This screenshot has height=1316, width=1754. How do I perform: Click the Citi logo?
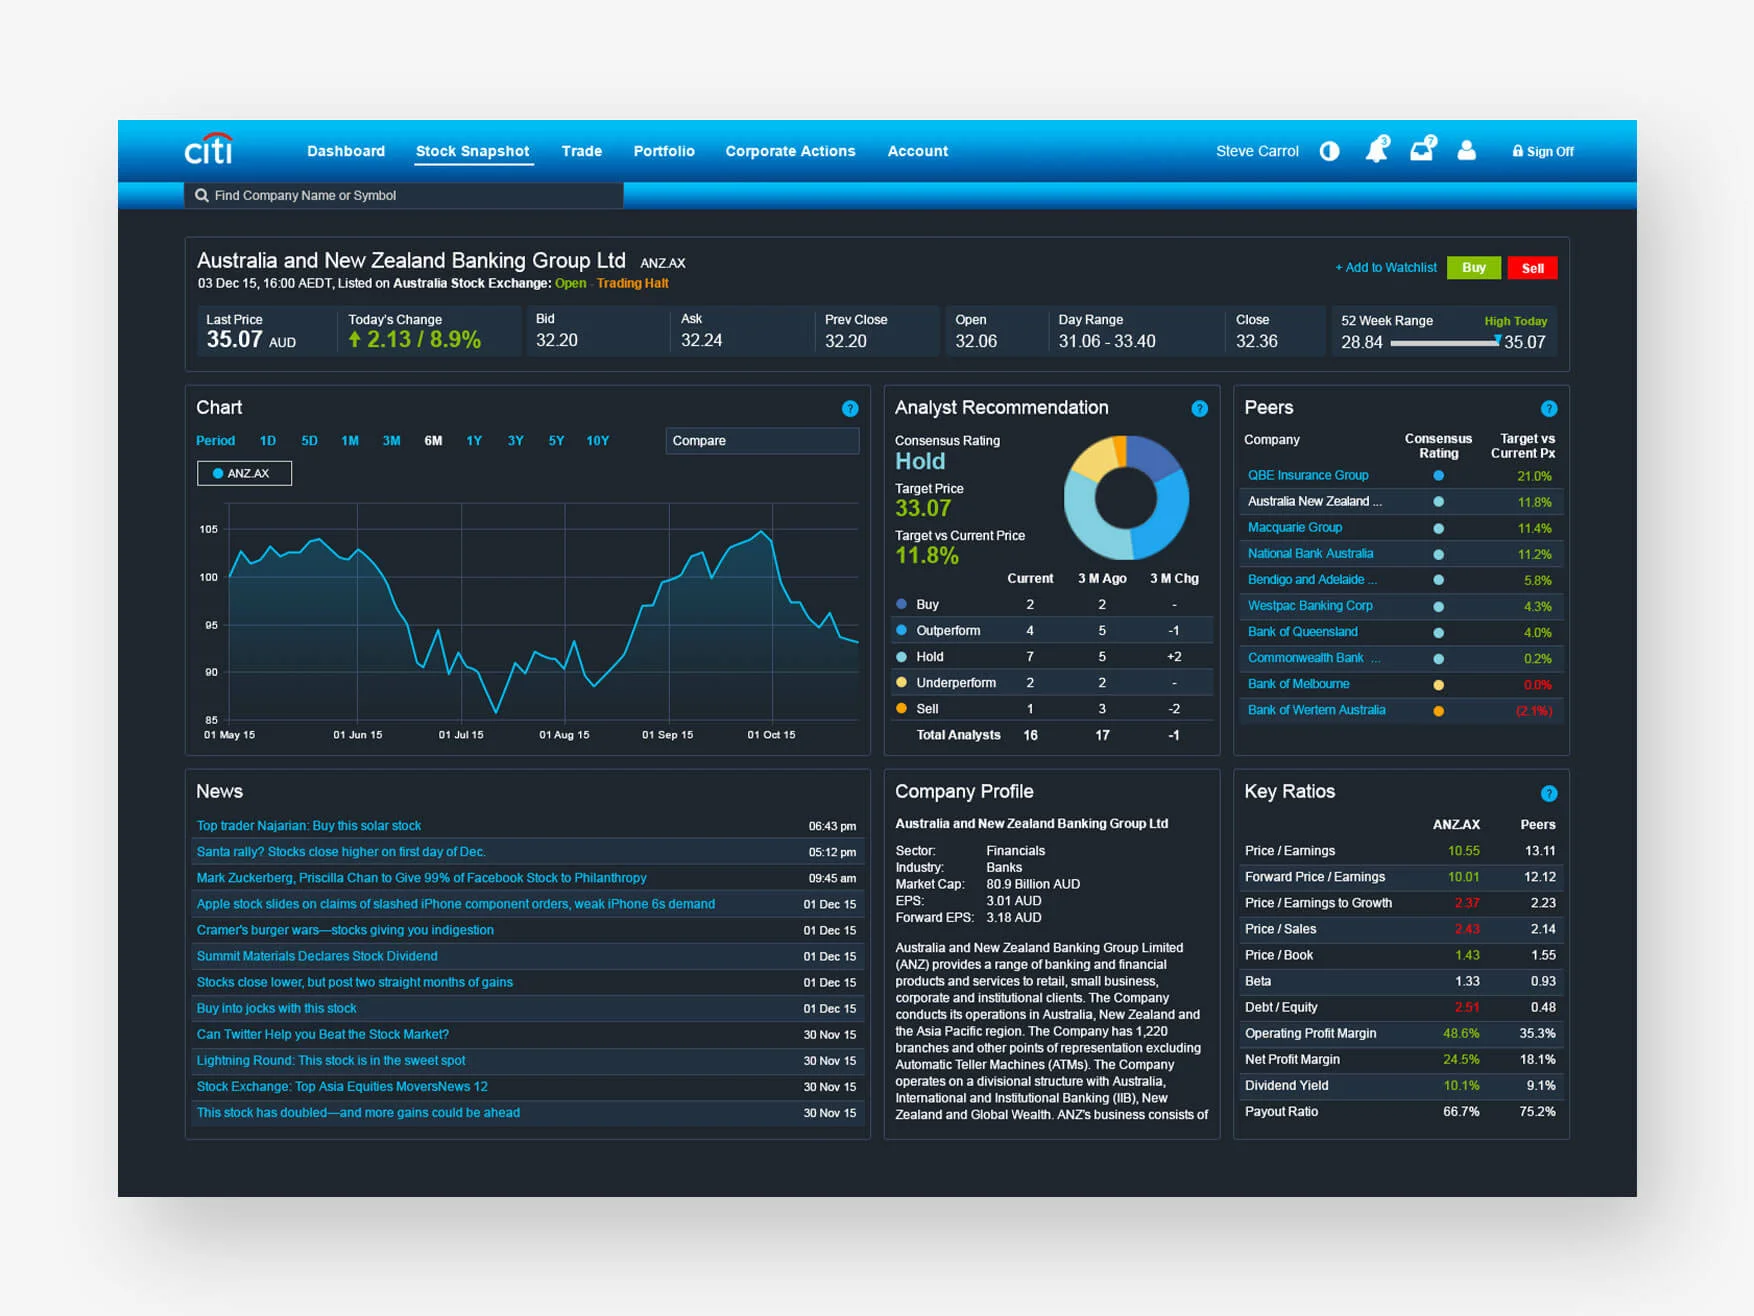206,148
